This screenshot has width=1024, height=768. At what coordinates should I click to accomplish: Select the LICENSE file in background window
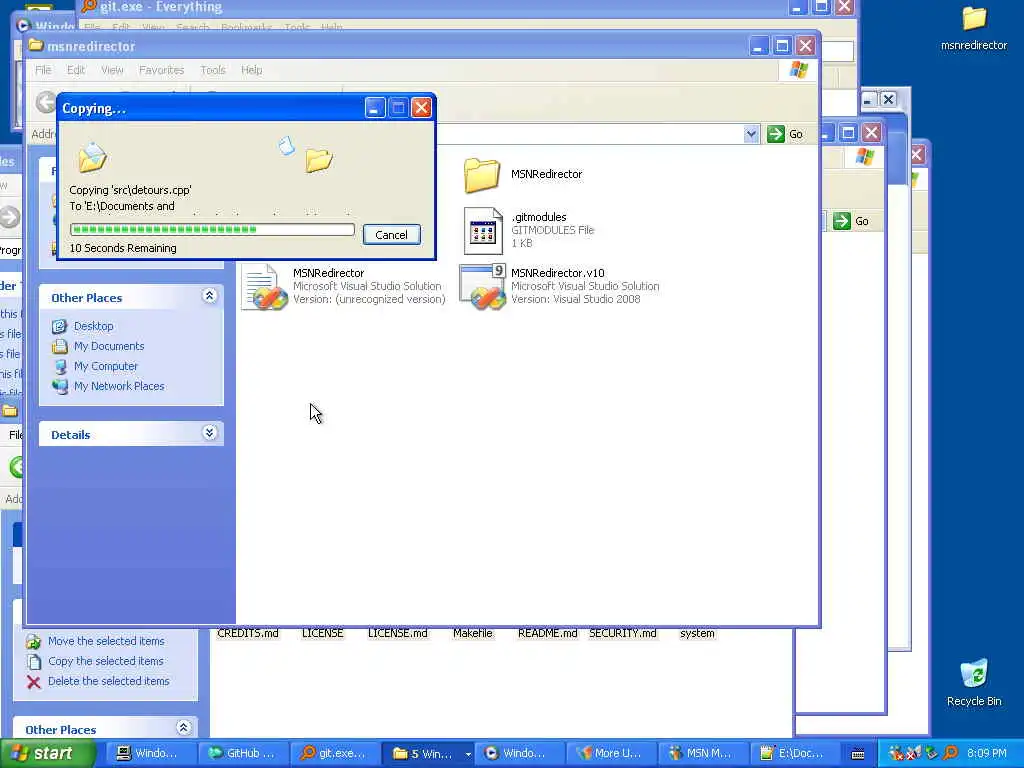click(323, 633)
